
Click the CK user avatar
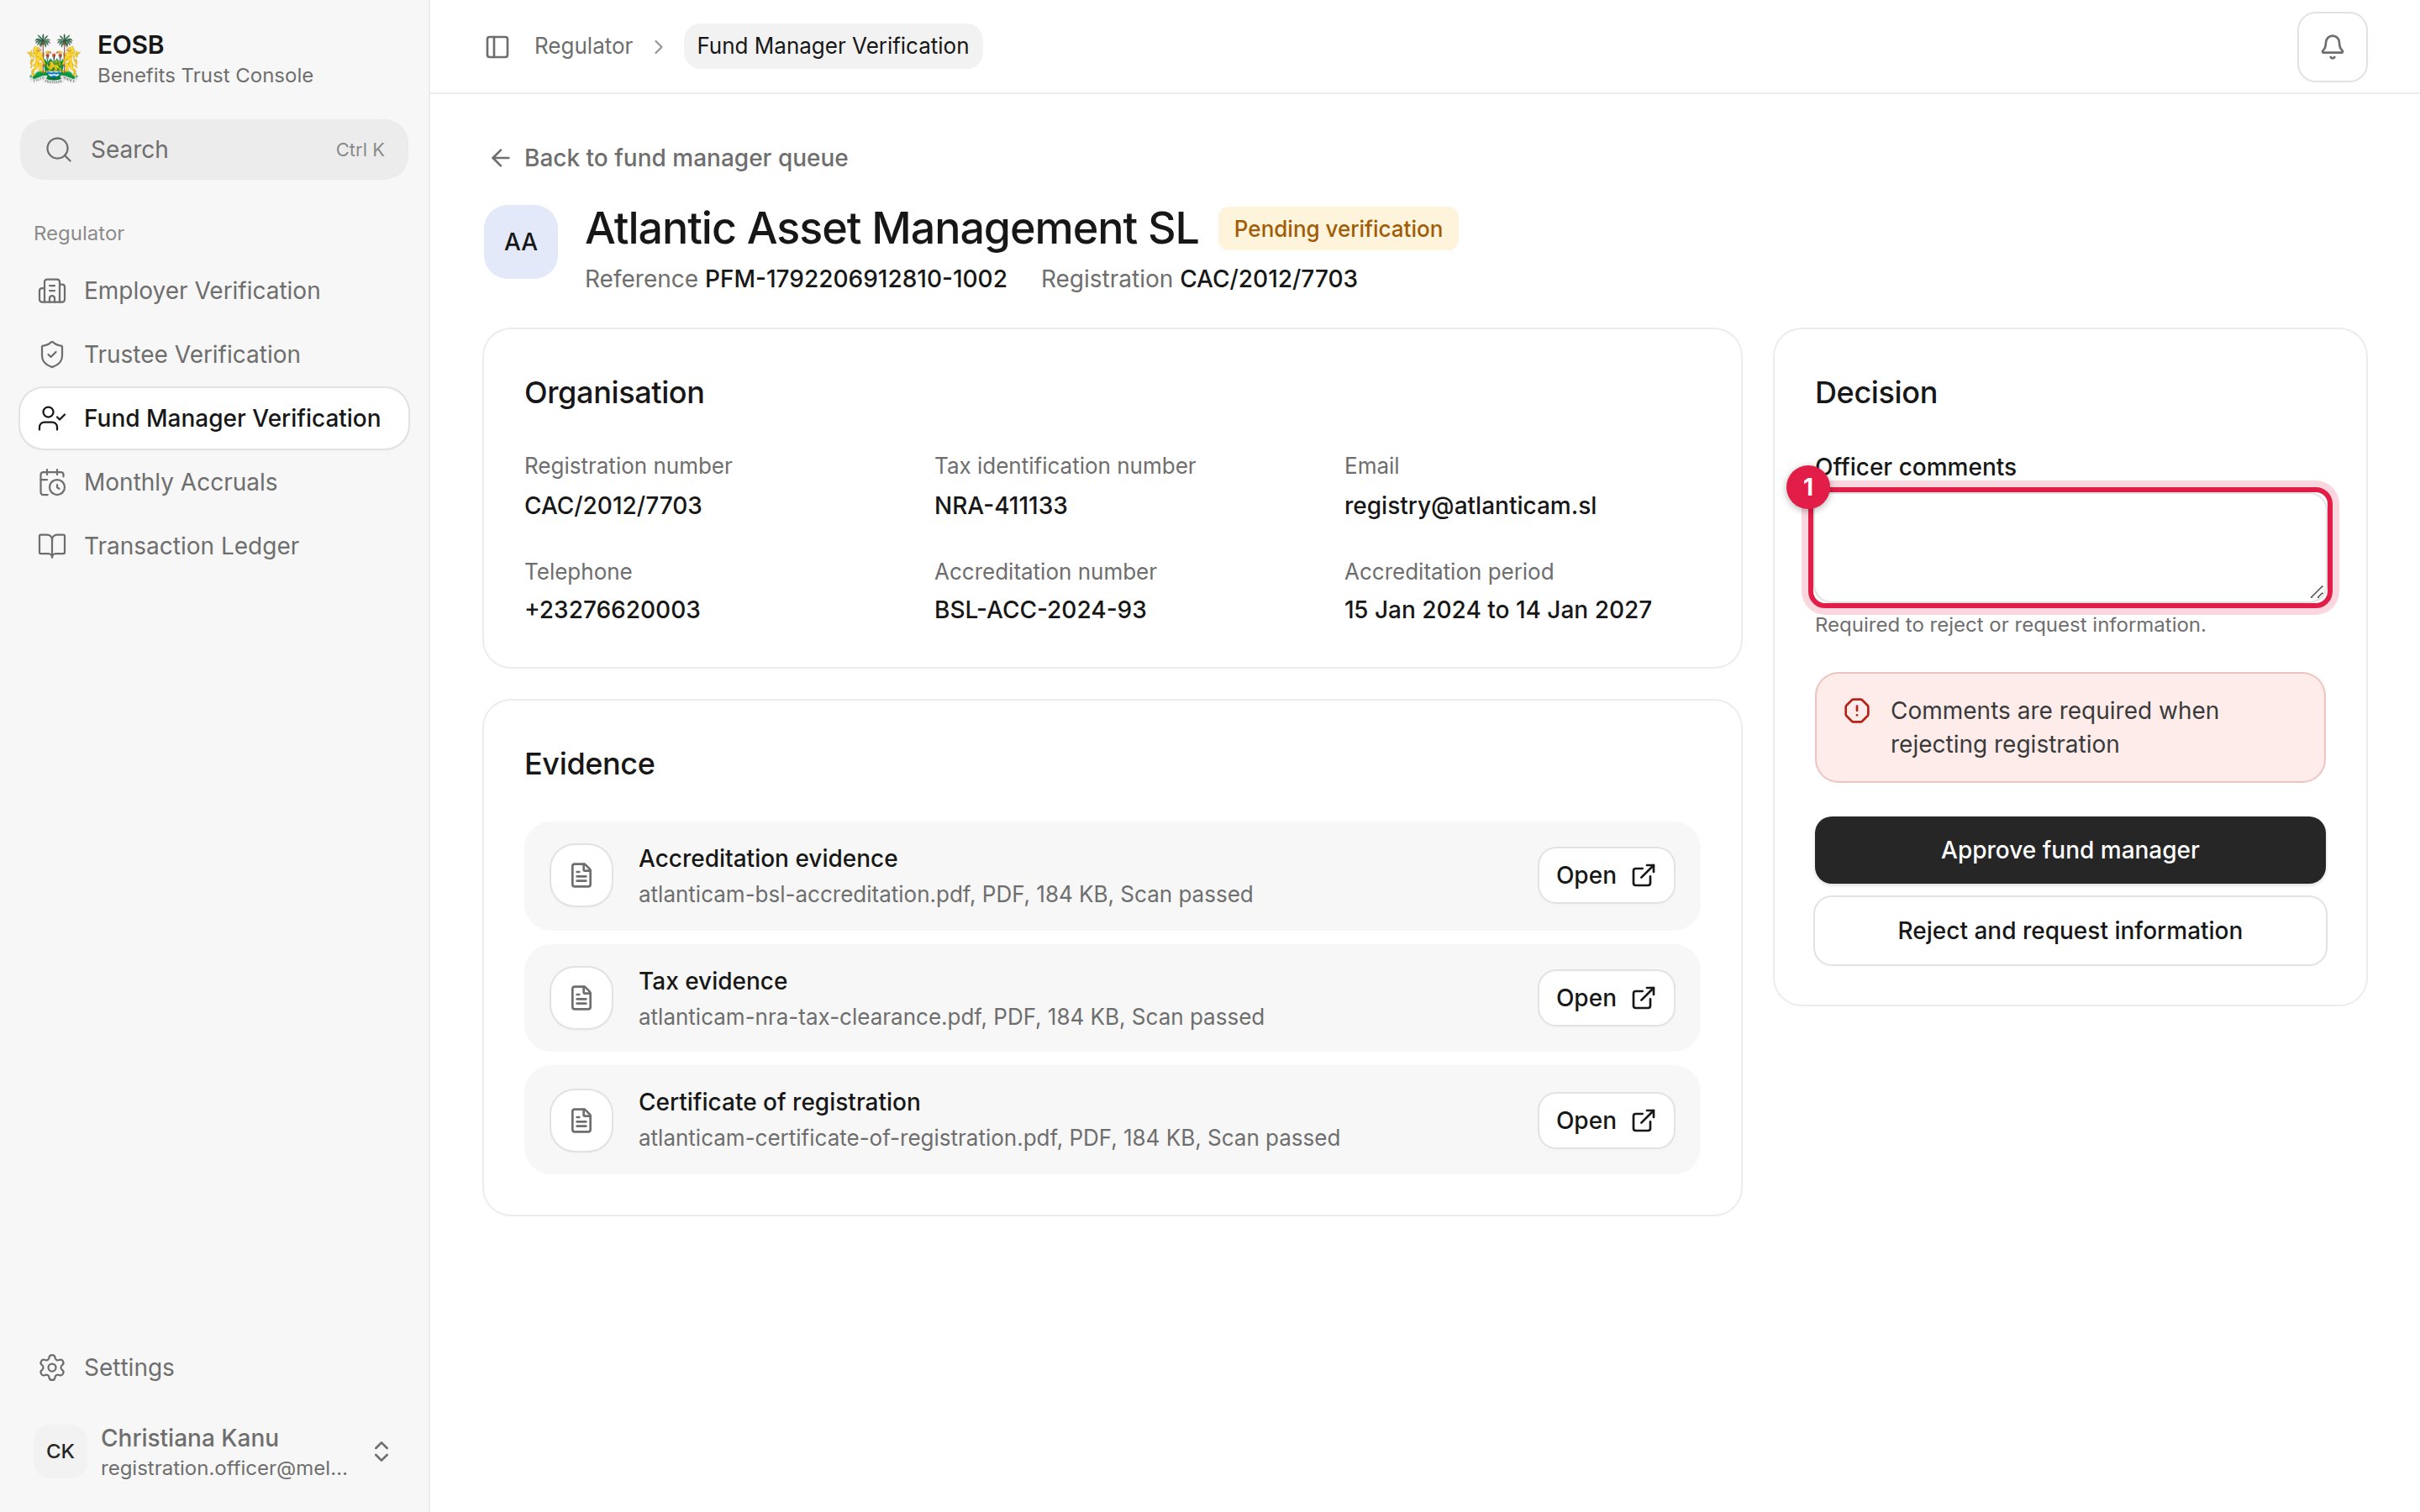click(x=60, y=1451)
